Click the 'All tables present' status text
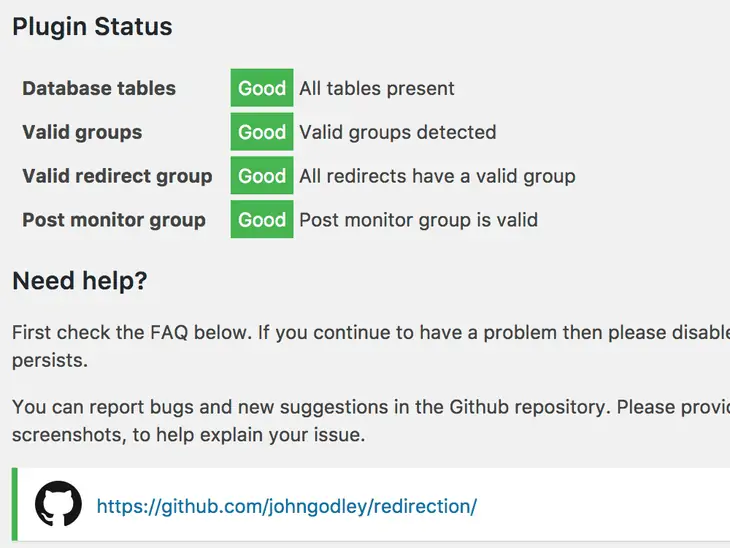 [x=377, y=88]
